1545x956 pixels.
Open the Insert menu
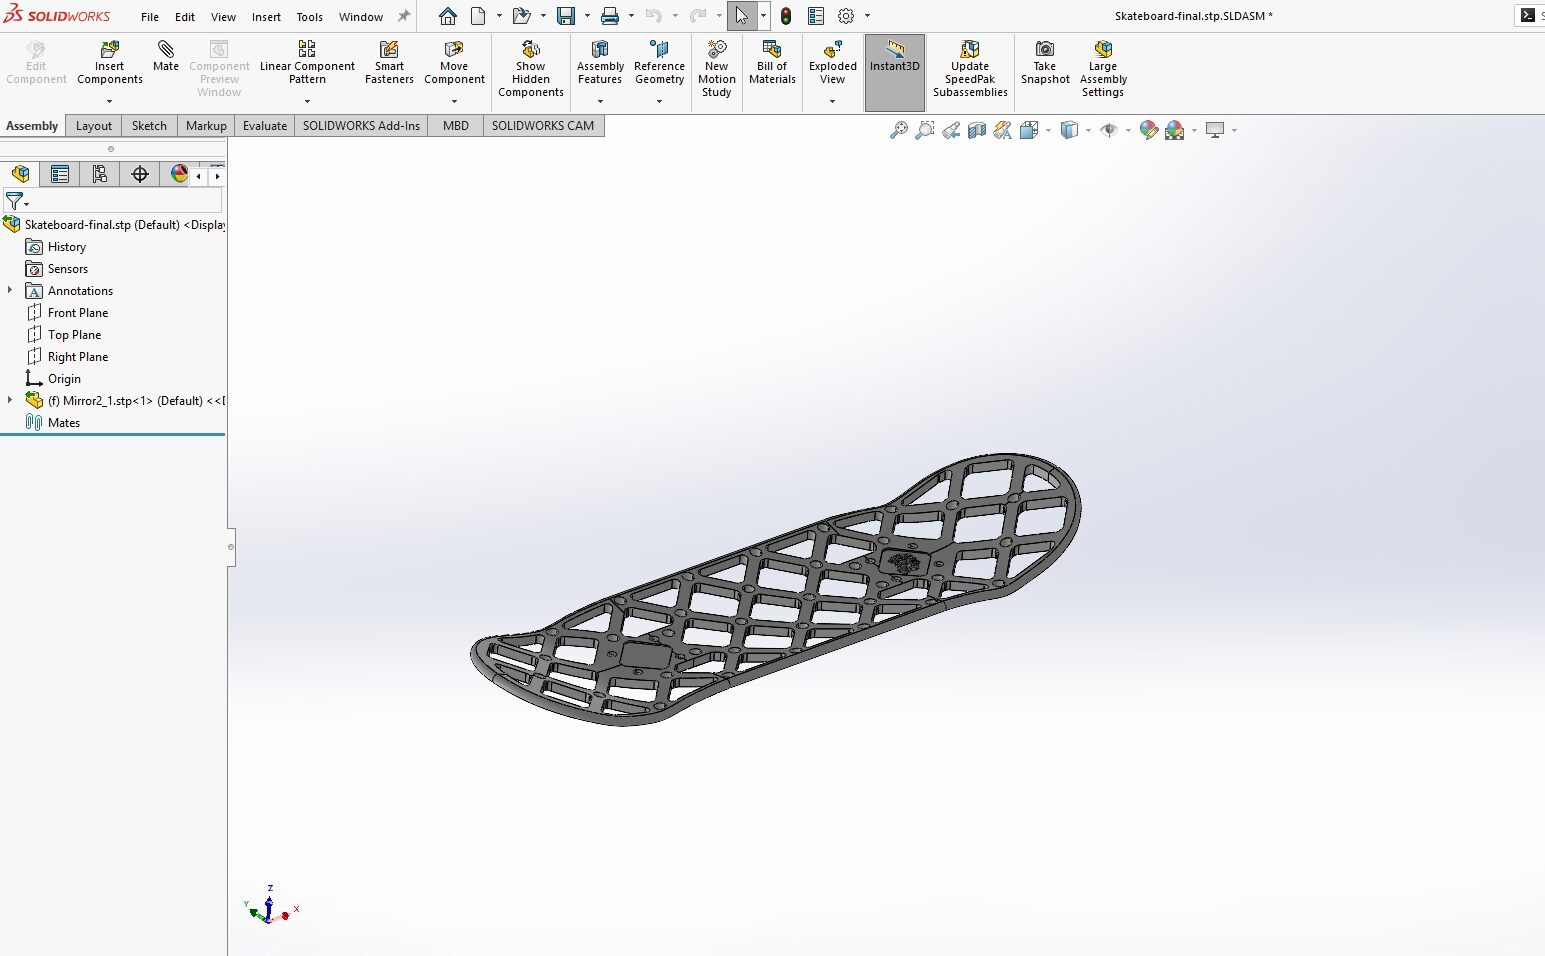266,17
